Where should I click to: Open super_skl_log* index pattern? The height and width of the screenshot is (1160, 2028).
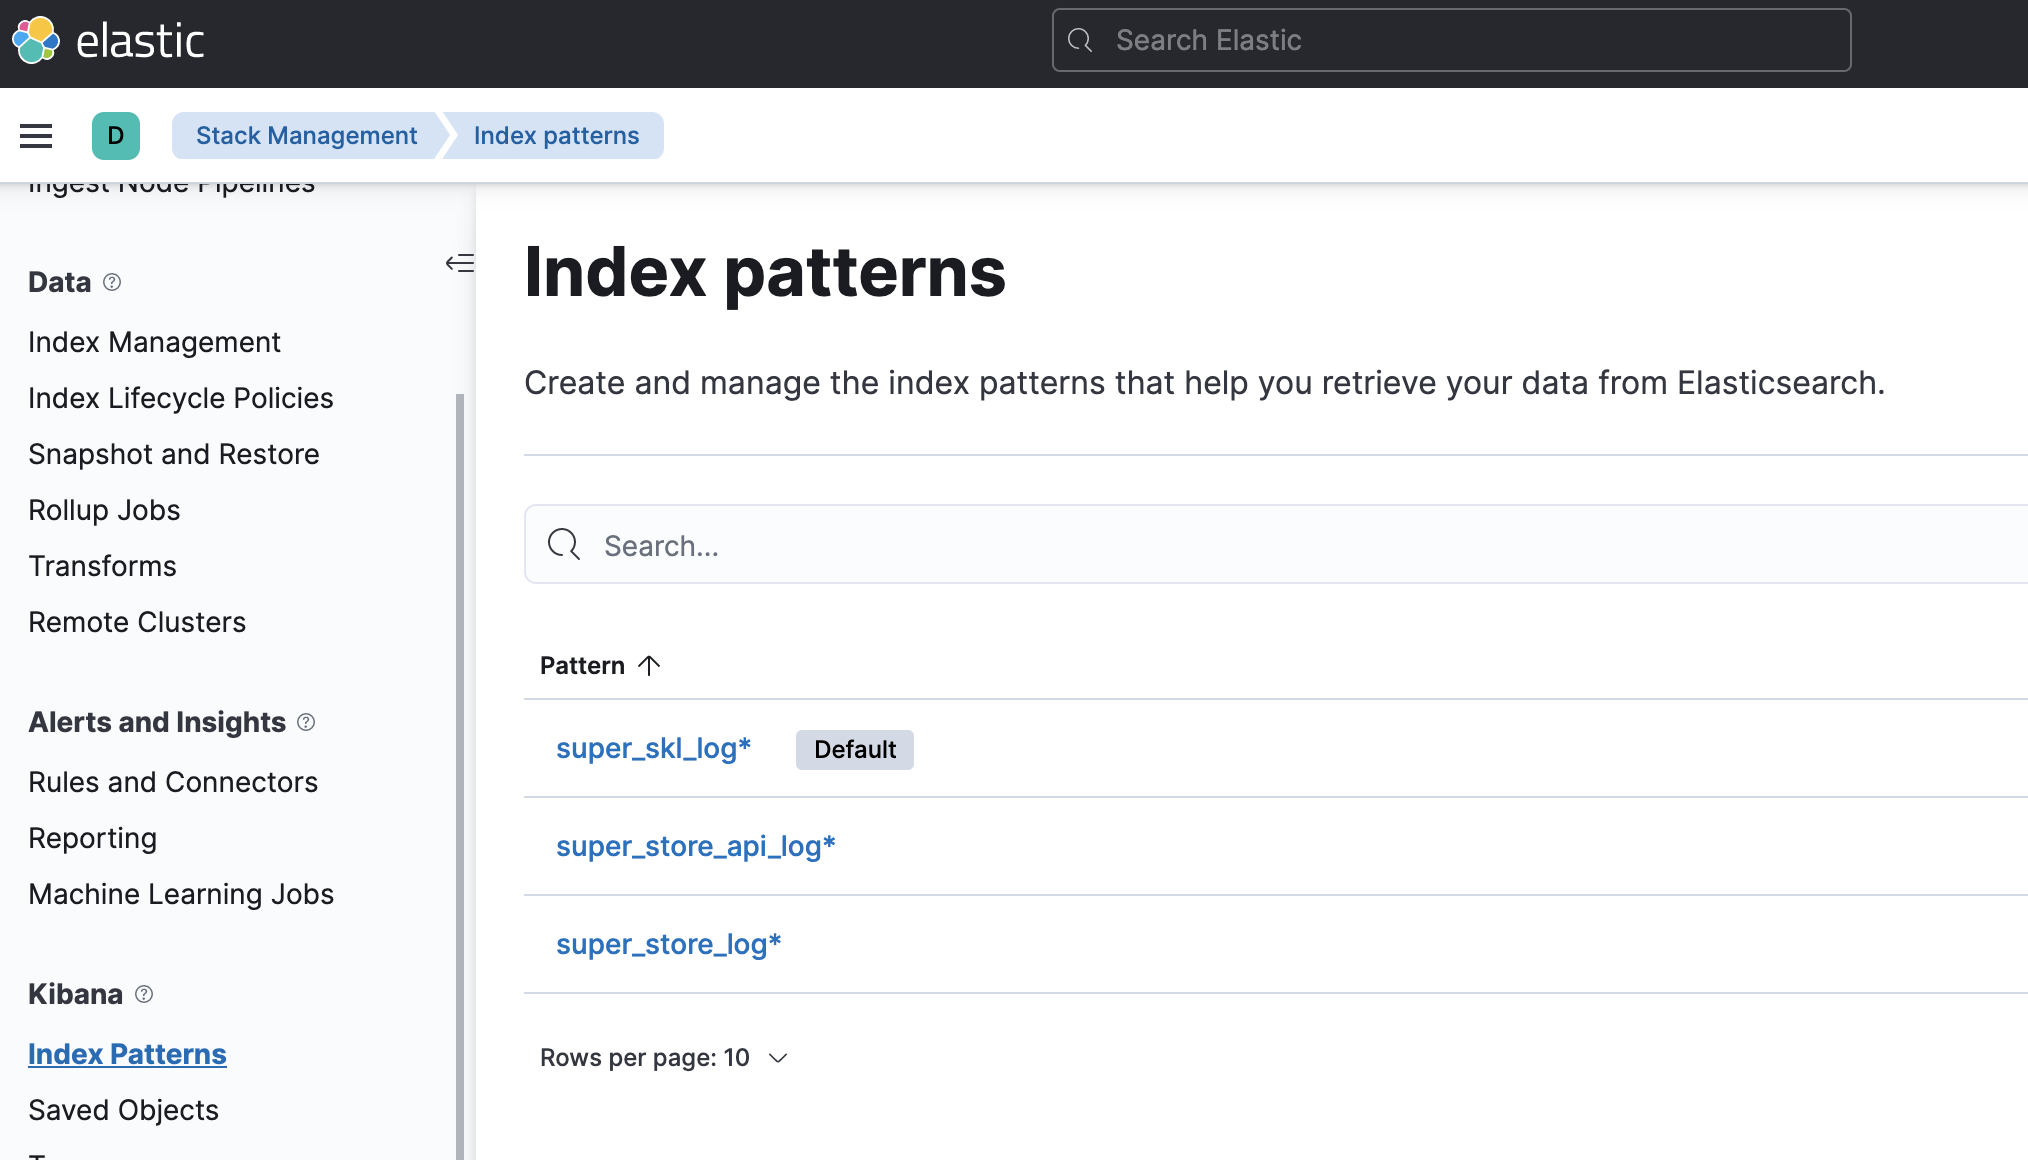click(653, 748)
